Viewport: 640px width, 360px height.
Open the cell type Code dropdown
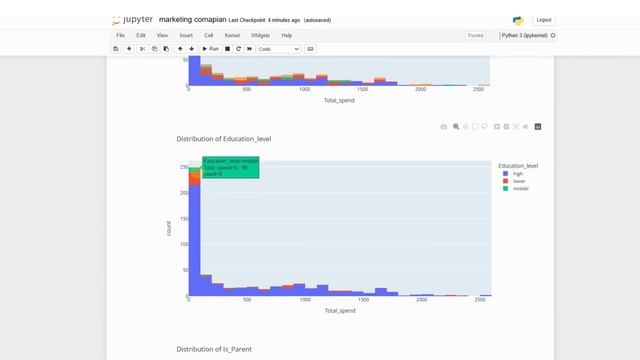(x=279, y=49)
